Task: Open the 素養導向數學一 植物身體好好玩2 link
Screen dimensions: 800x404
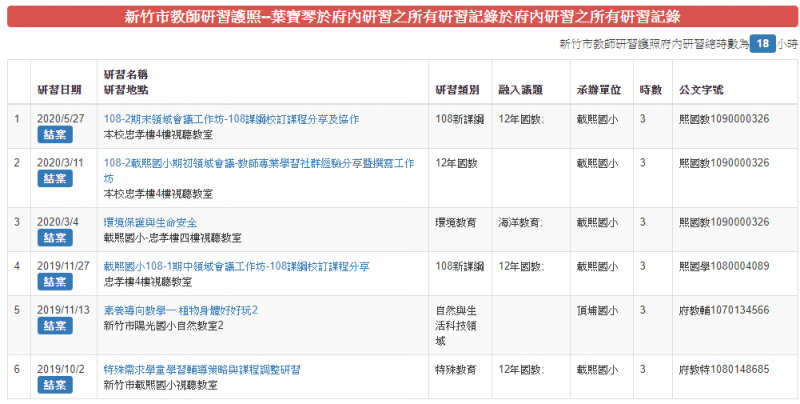Action: coord(181,310)
